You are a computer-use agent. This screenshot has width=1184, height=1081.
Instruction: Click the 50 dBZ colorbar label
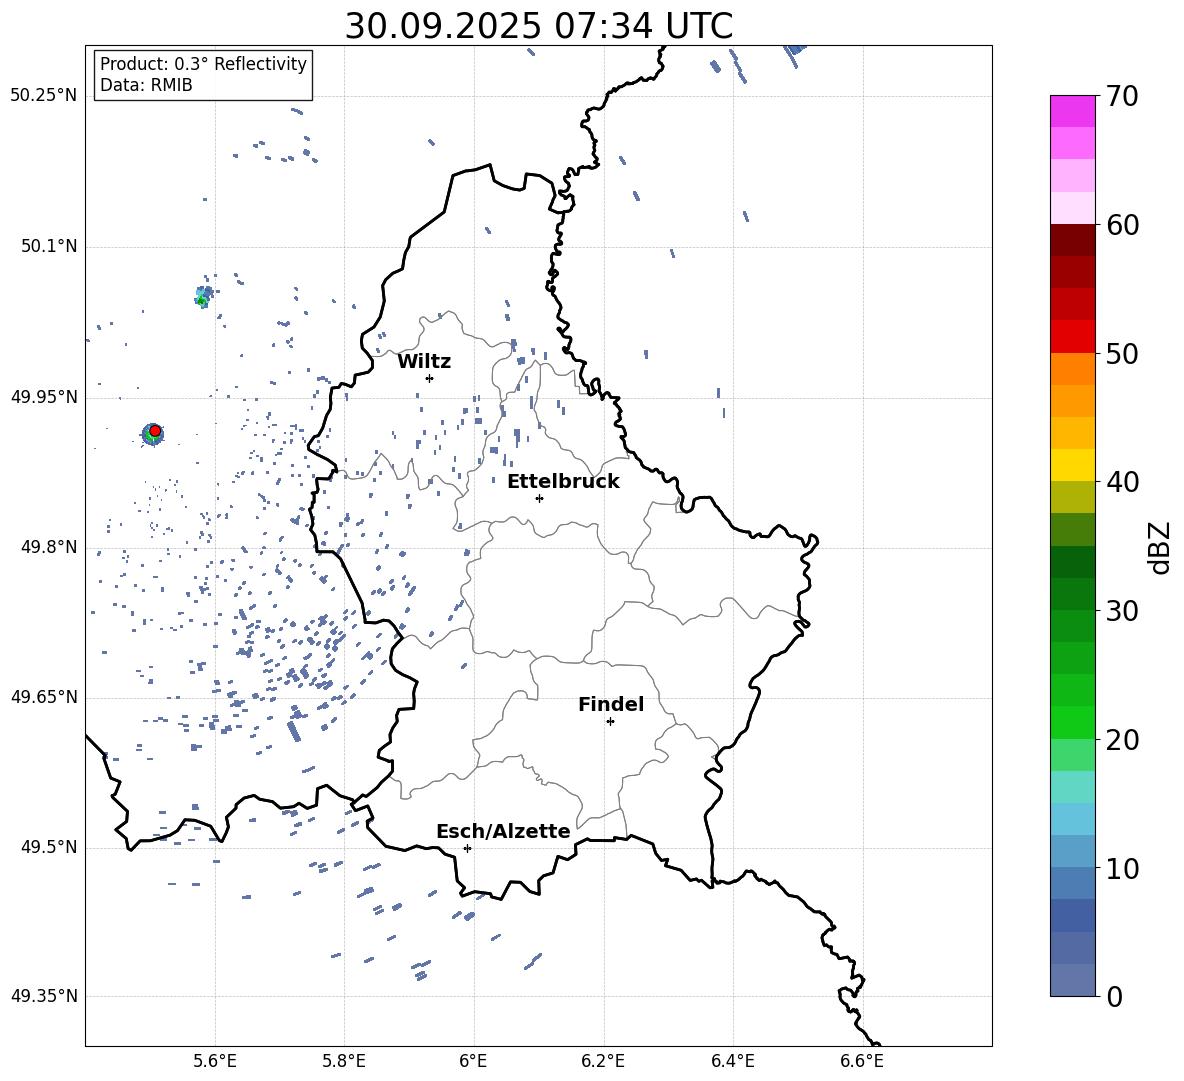[x=1121, y=353]
